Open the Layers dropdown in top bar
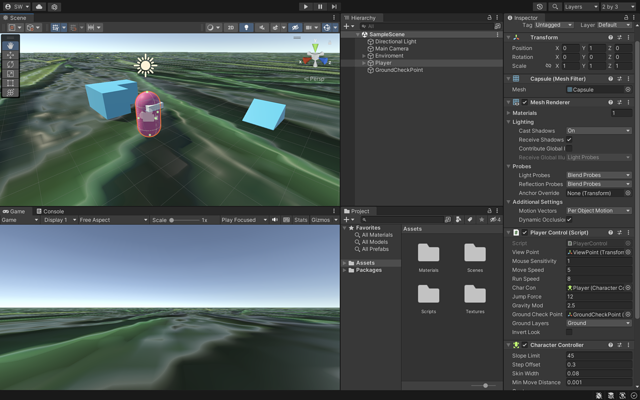 tap(581, 7)
